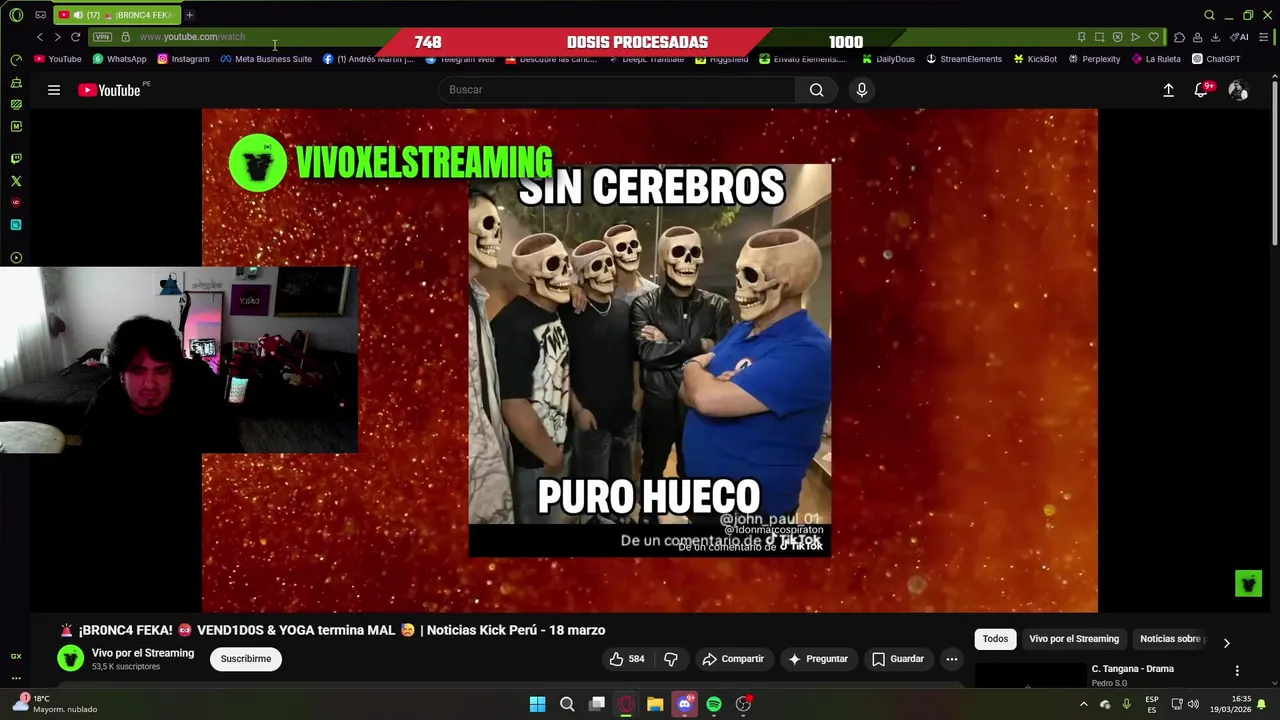Go to YouTube home via logo
This screenshot has width=1280, height=720.
[x=110, y=90]
